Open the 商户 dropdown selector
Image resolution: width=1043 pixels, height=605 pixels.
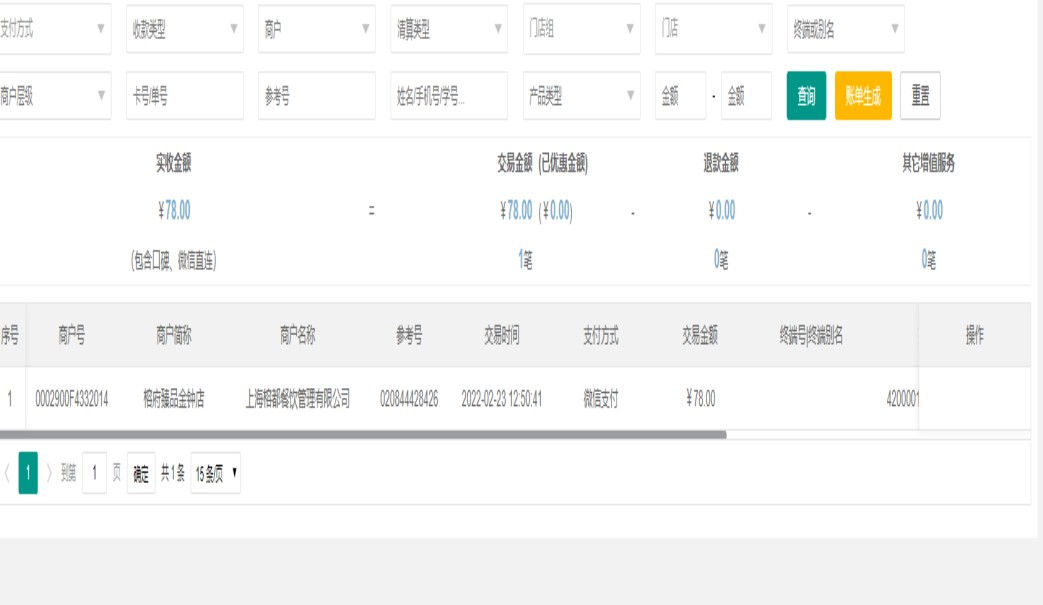pyautogui.click(x=316, y=29)
